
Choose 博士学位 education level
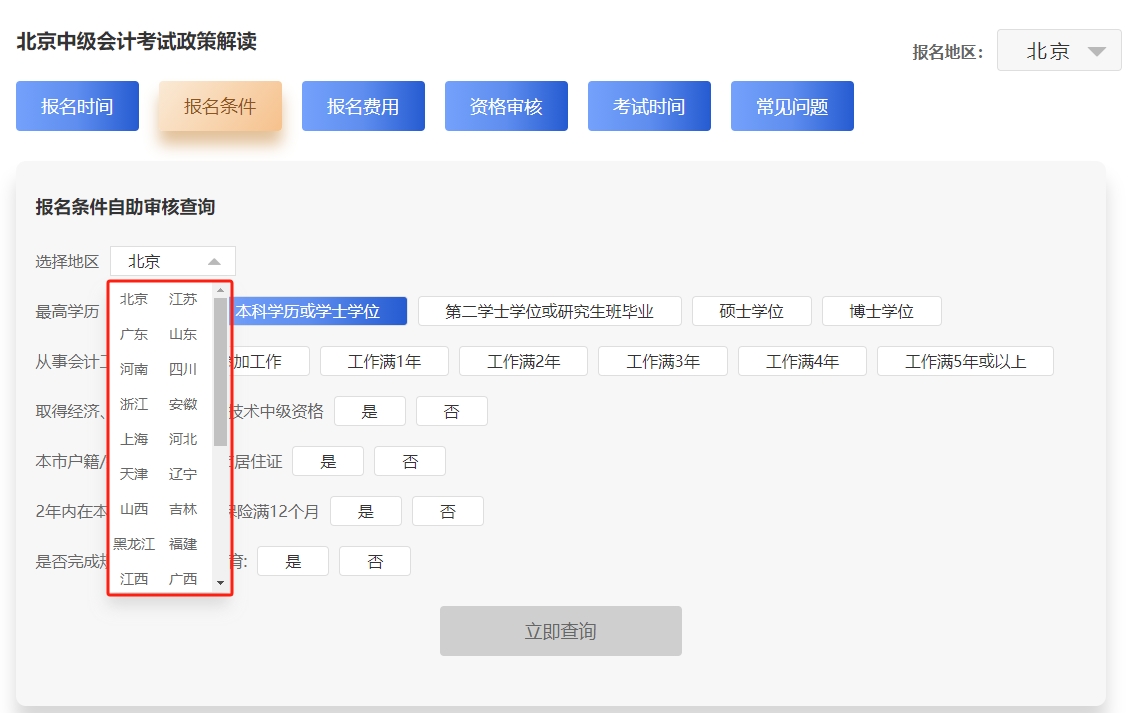[881, 311]
